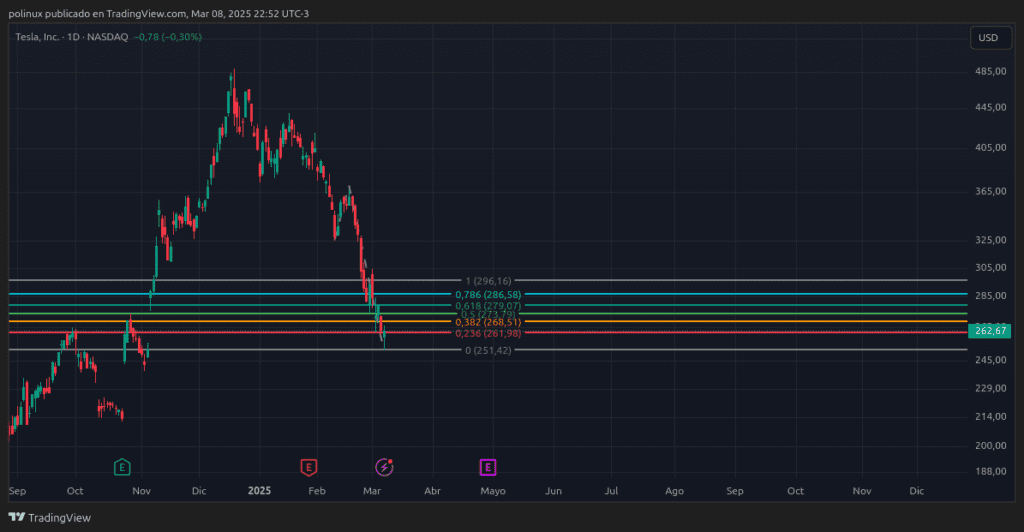Click the 485,00 price axis label
Screen dimensions: 1024x532
pyautogui.click(x=991, y=71)
